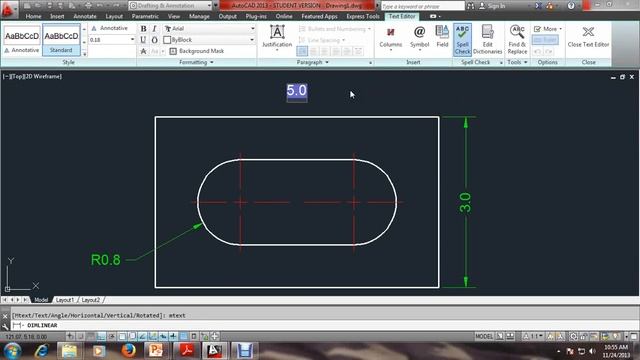
Task: Open Edit Dictionaries
Action: tap(487, 40)
